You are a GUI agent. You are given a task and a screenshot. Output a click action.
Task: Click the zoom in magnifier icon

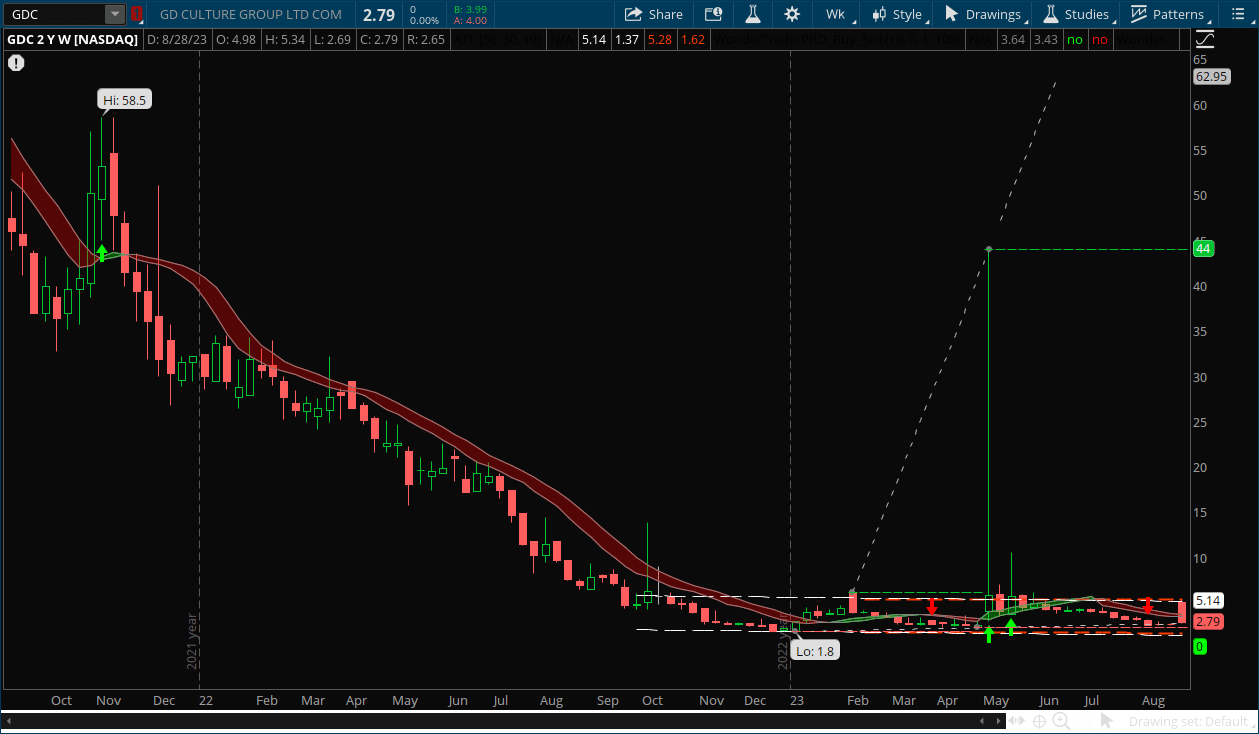point(1061,721)
